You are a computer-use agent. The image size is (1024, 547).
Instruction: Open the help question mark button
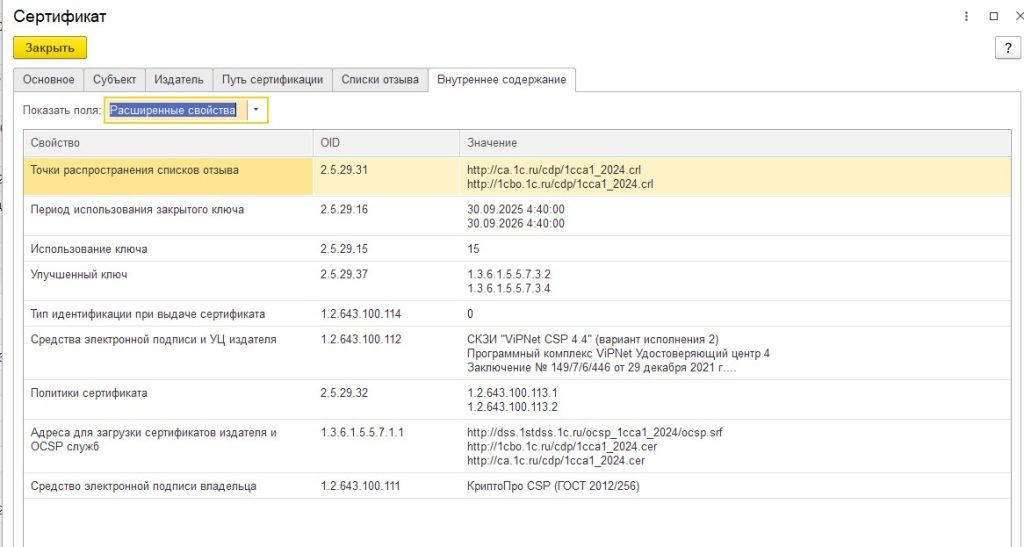click(x=1006, y=48)
